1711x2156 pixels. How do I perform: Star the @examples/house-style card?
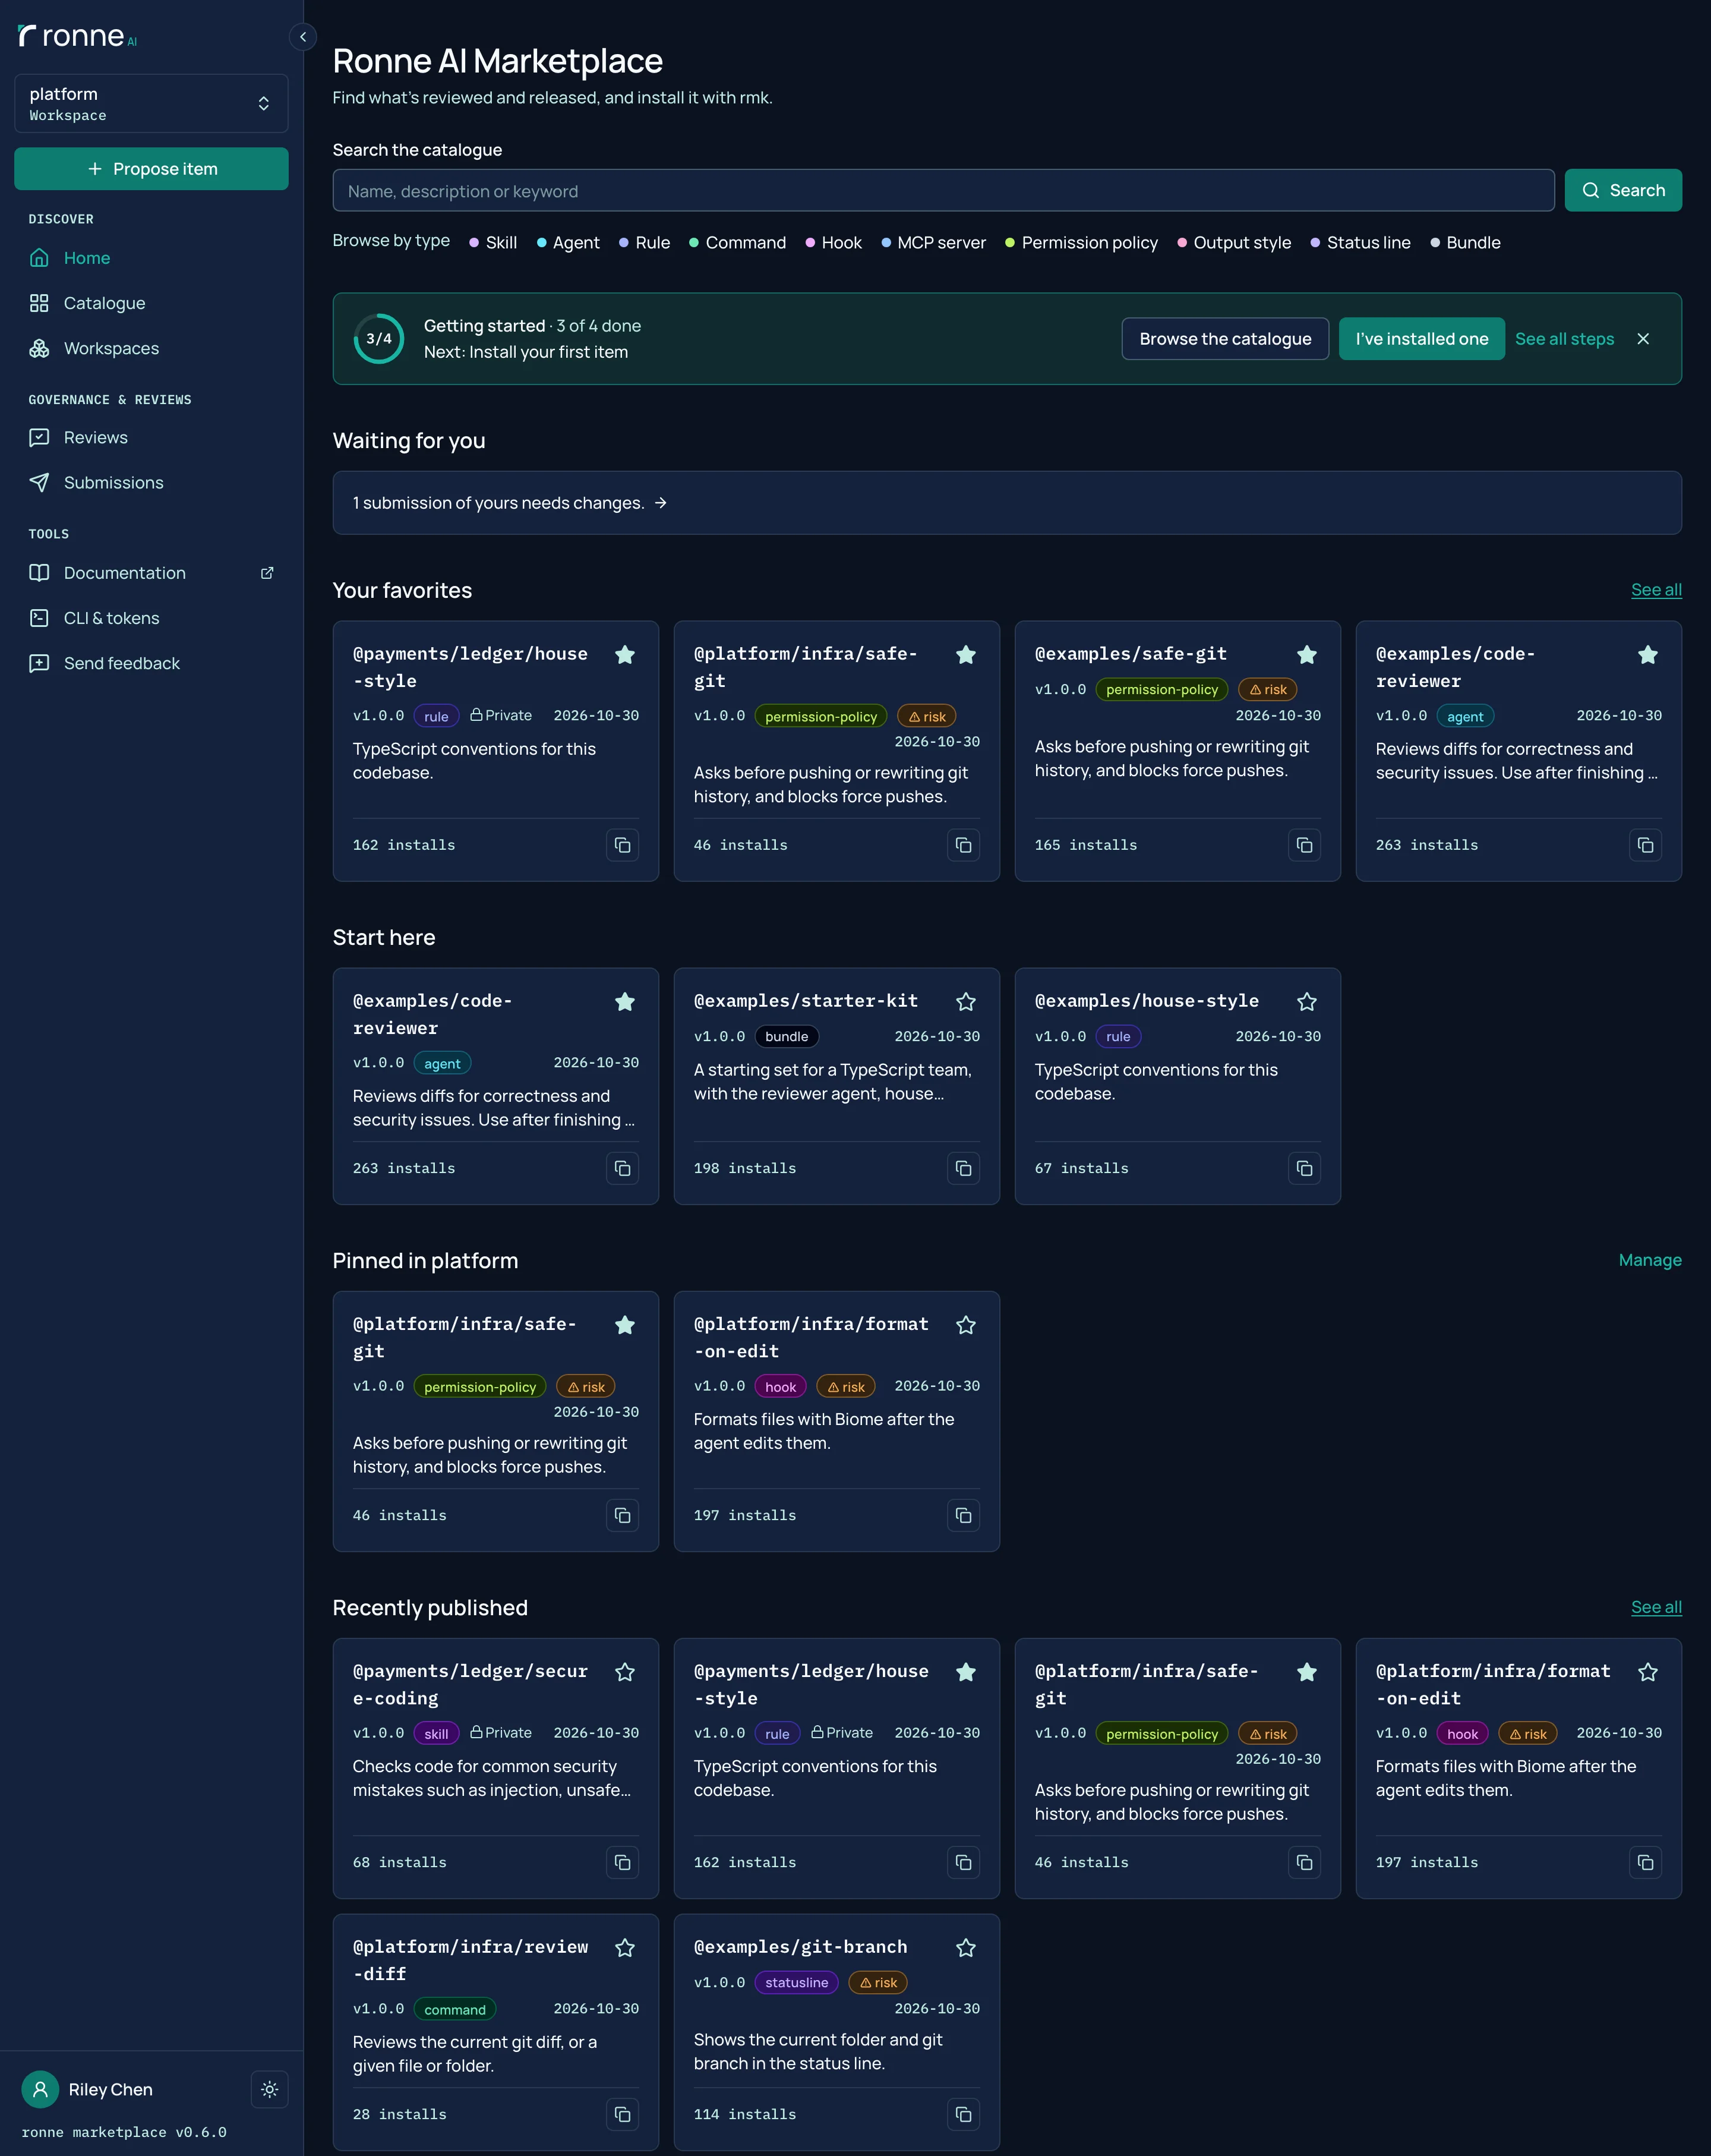click(x=1306, y=1002)
